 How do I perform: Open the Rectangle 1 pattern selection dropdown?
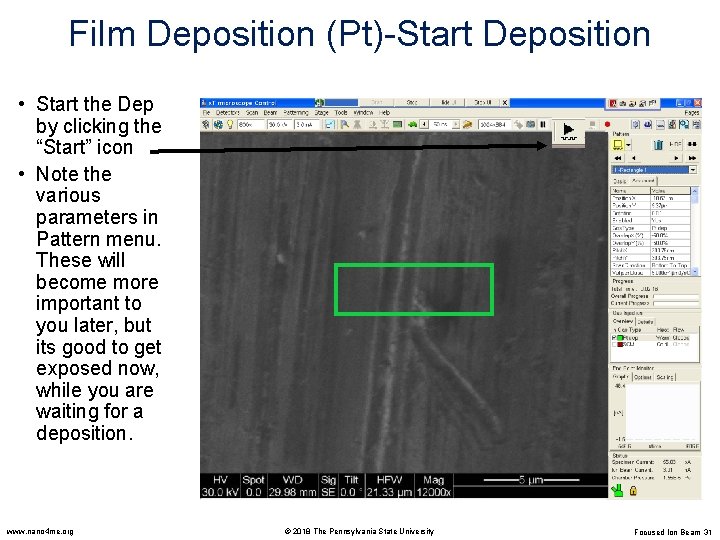[x=693, y=170]
